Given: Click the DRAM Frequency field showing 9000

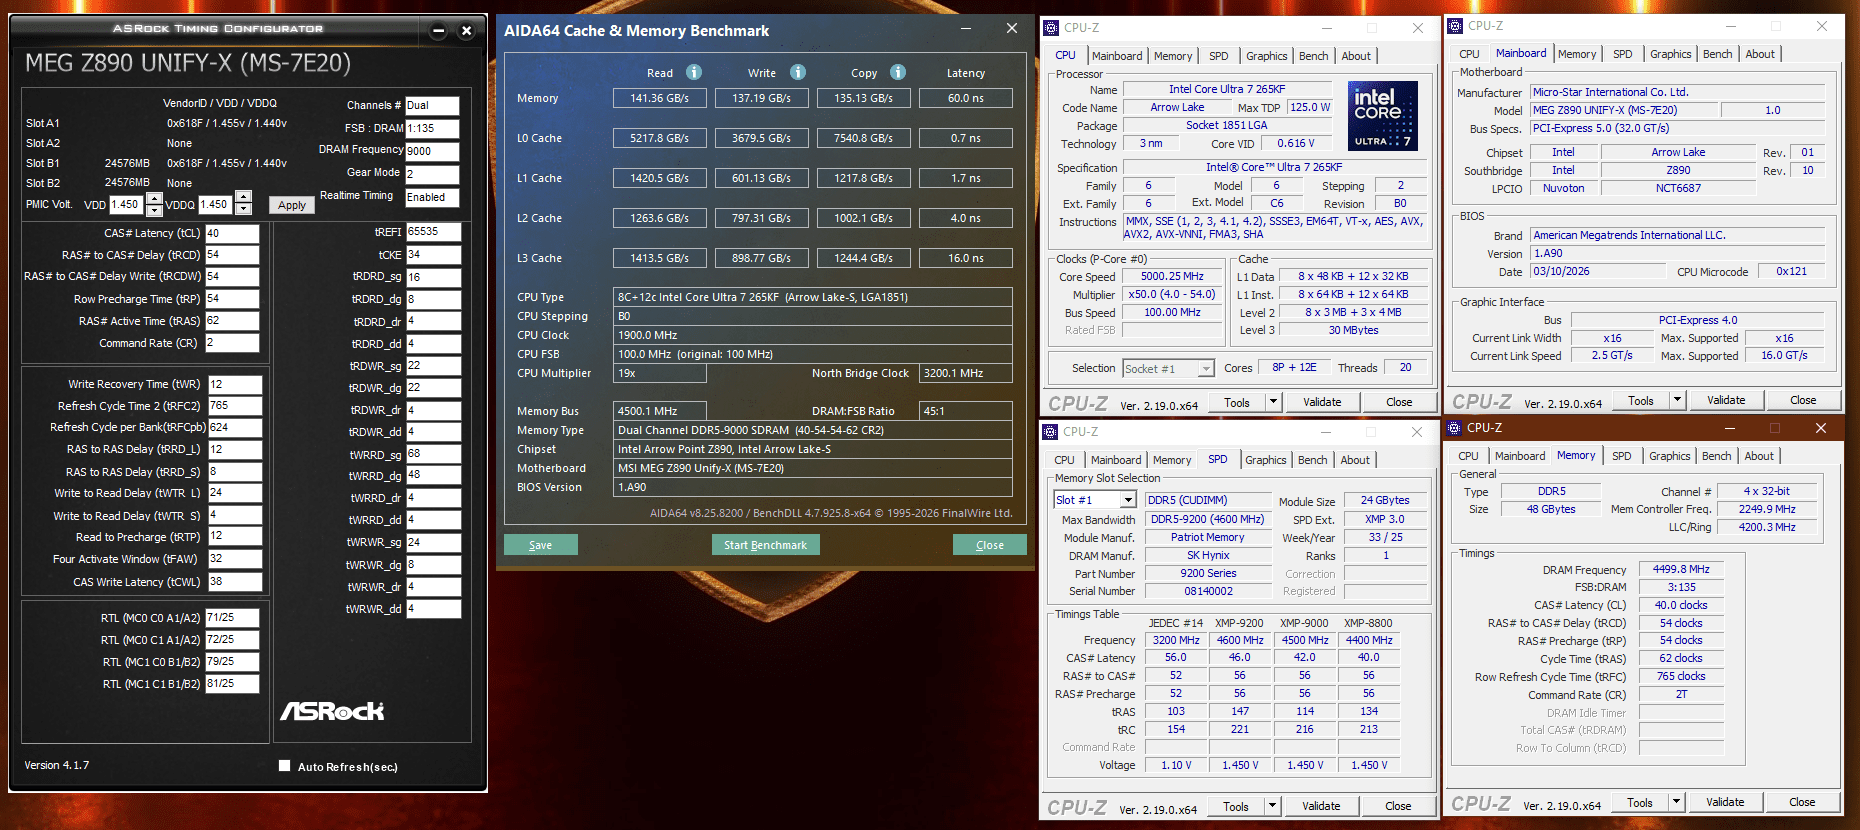Looking at the screenshot, I should click(x=432, y=151).
